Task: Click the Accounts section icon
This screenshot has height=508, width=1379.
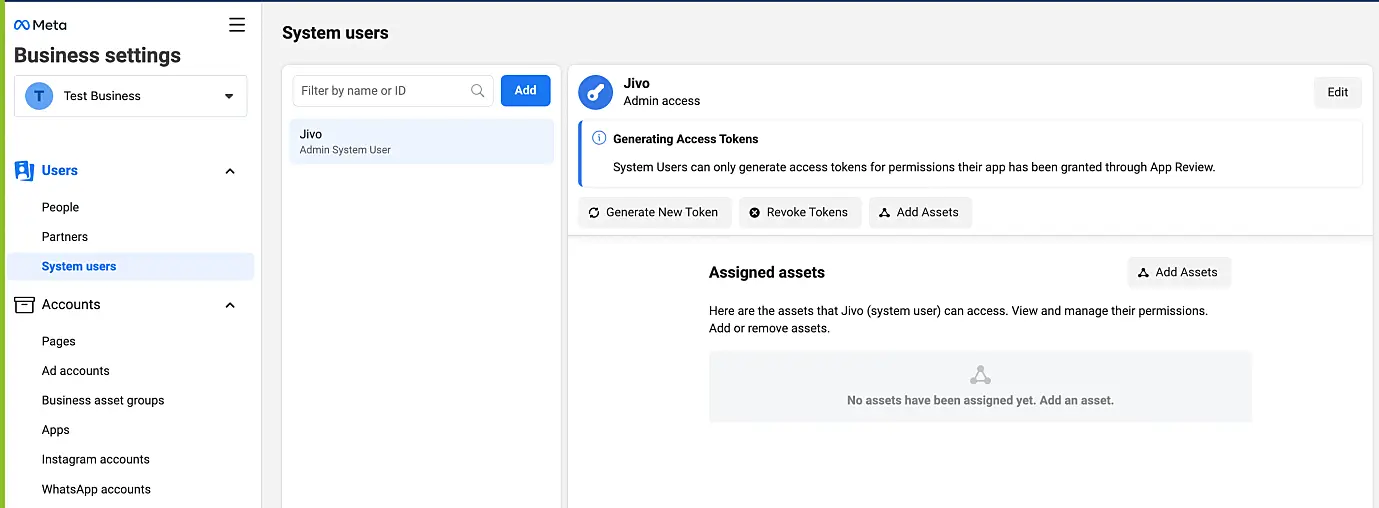Action: (x=24, y=305)
